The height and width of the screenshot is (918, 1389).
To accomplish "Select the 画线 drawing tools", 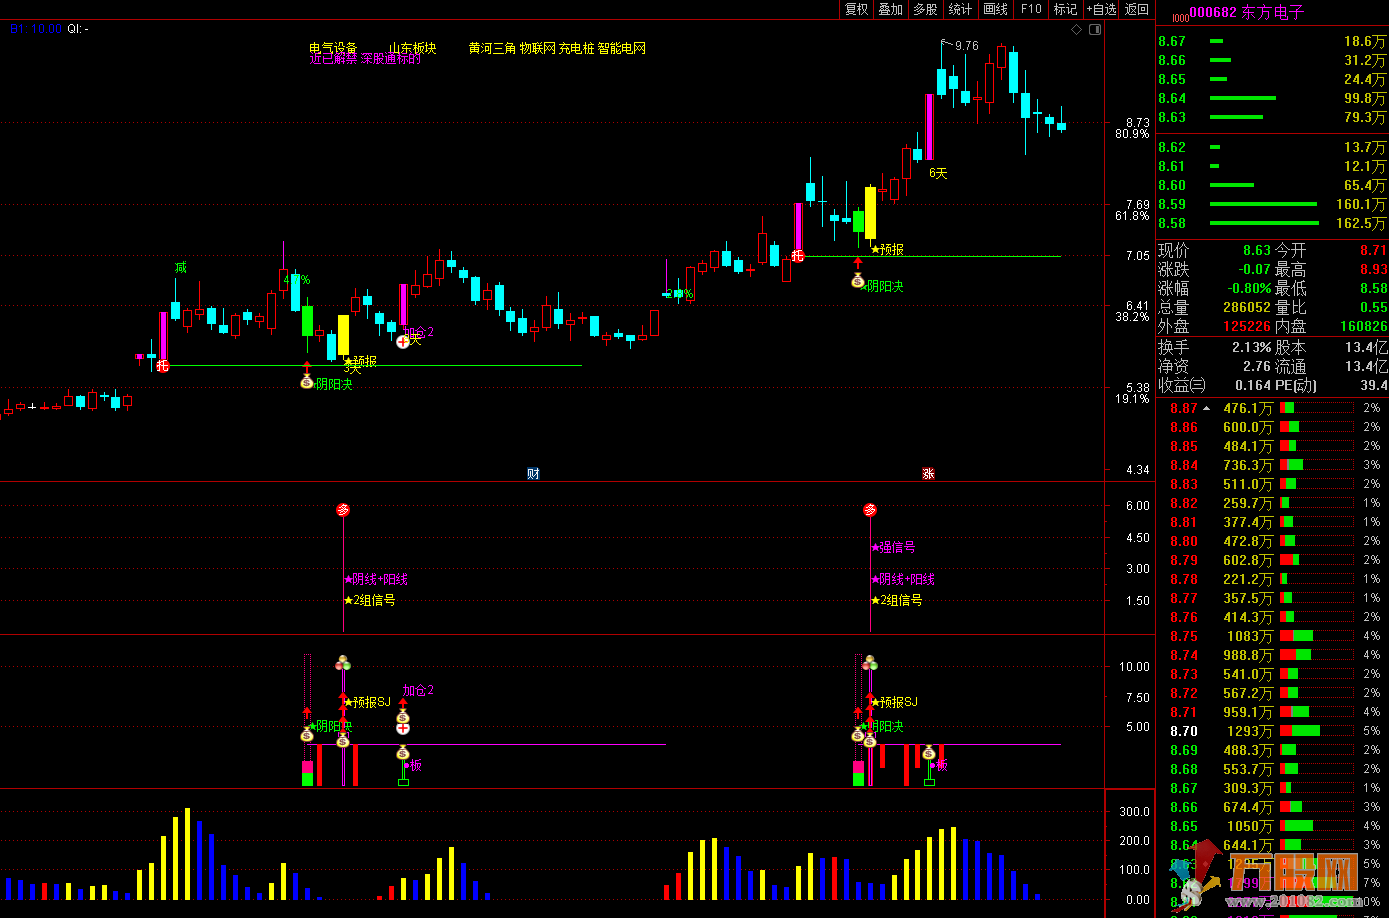I will [995, 9].
